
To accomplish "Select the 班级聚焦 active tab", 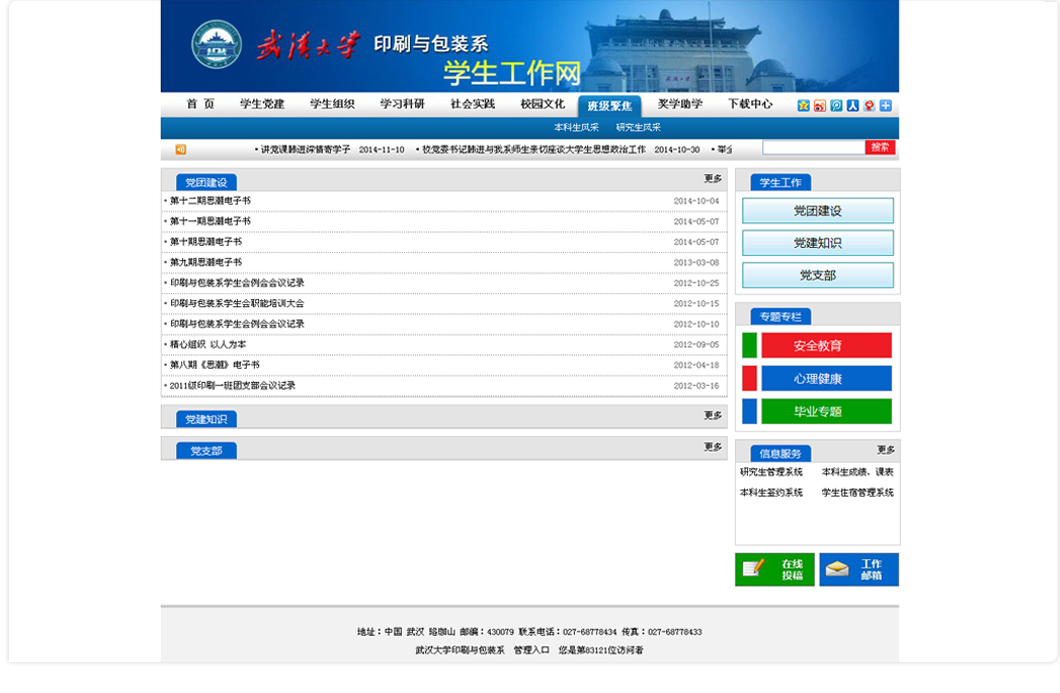I will pos(609,106).
